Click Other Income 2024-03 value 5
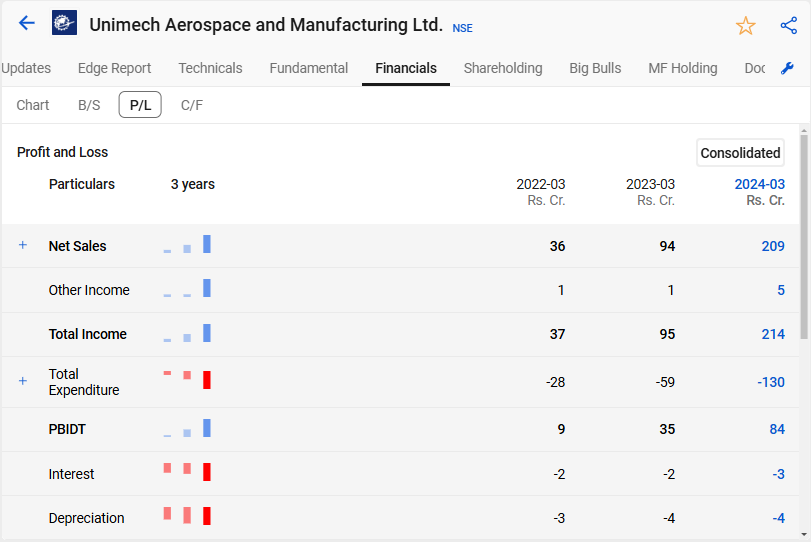This screenshot has width=811, height=542. click(x=781, y=290)
